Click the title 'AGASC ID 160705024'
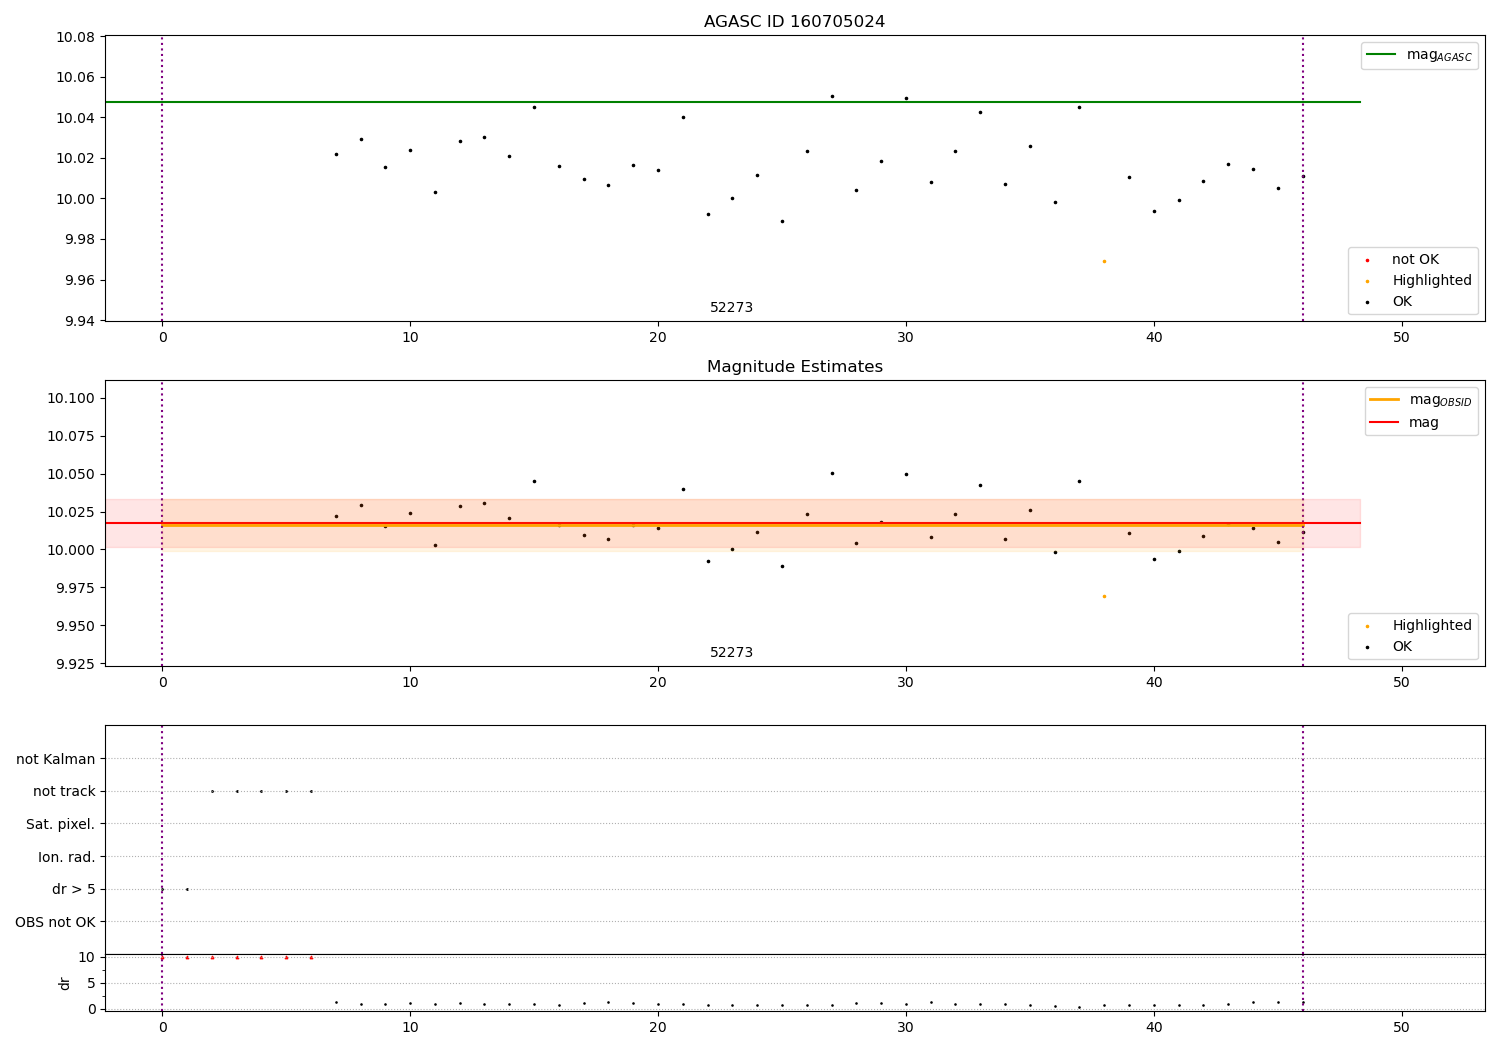The width and height of the screenshot is (1500, 1050). [794, 22]
